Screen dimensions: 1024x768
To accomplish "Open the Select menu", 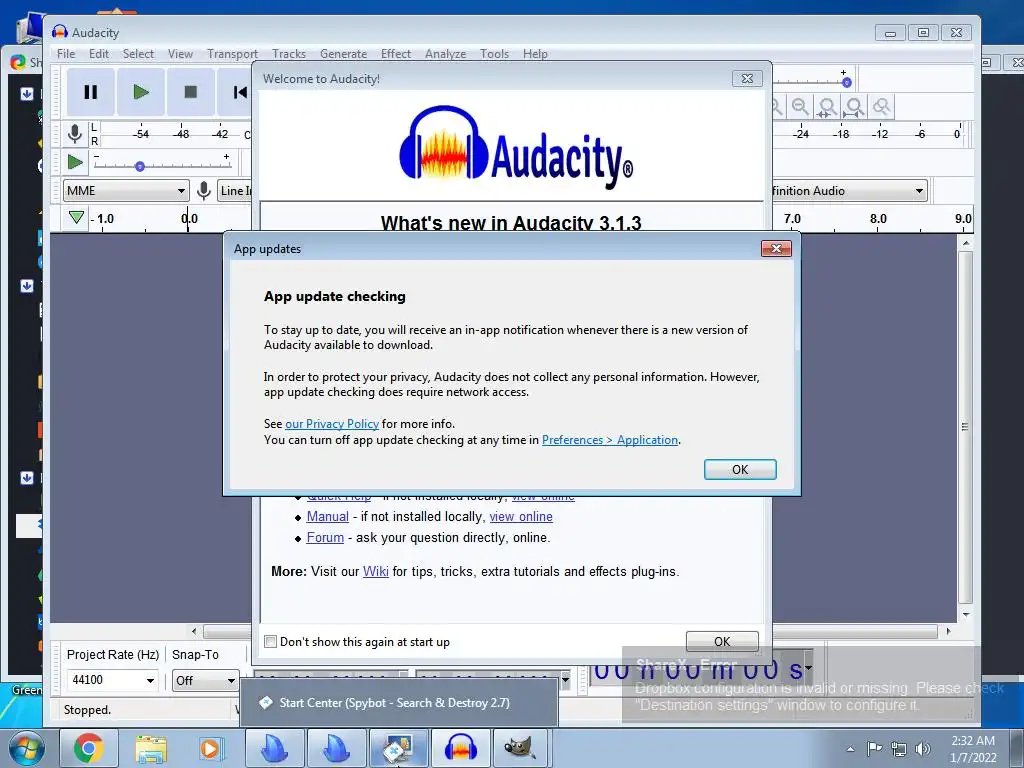I will click(138, 54).
